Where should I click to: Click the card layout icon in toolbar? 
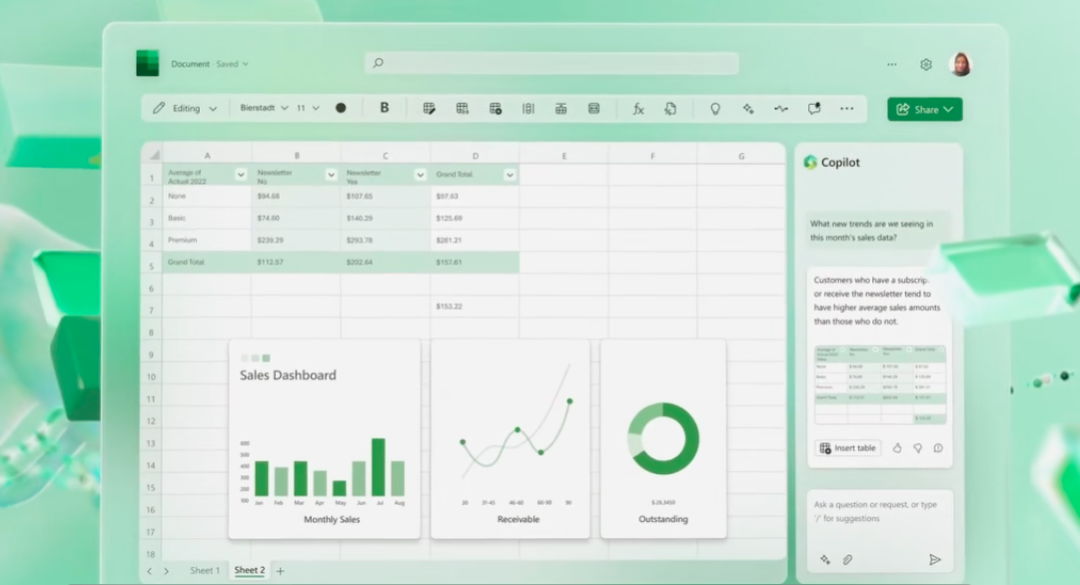tap(594, 108)
